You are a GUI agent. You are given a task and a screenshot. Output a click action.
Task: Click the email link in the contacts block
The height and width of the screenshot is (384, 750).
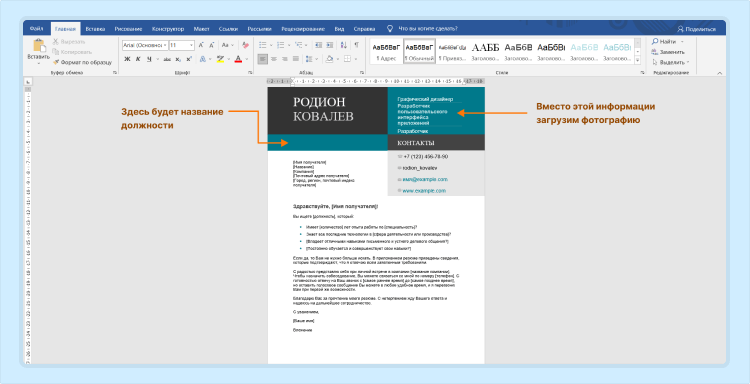[x=425, y=179]
